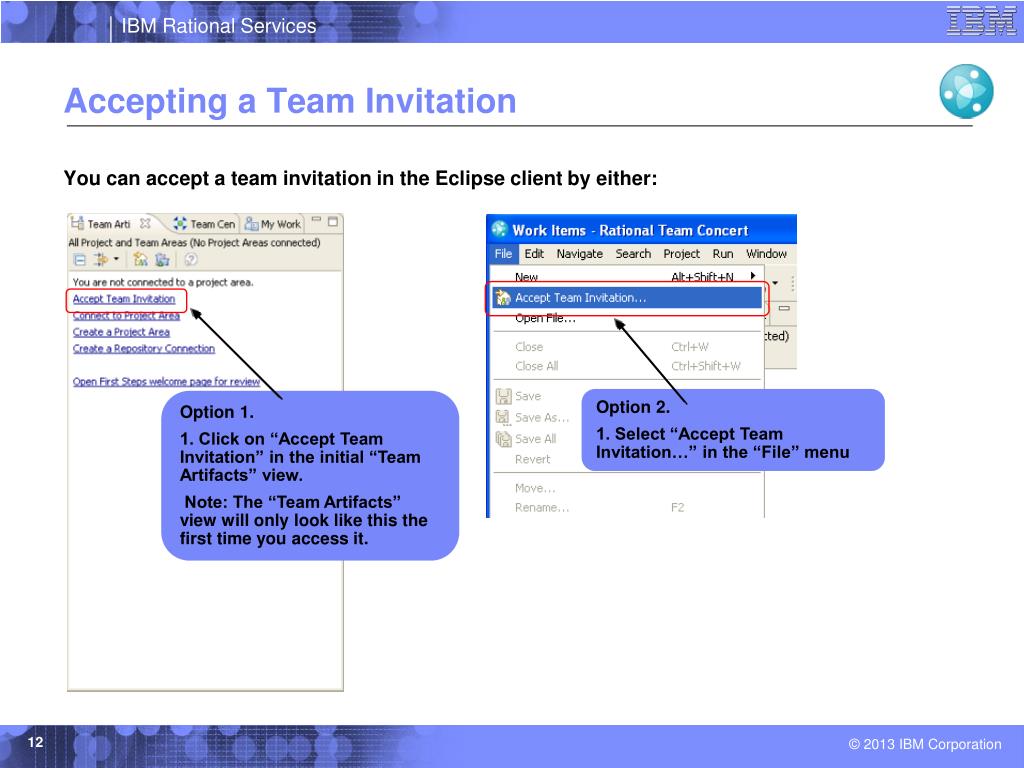
Task: Click the Save floppy disk icon
Action: 504,396
